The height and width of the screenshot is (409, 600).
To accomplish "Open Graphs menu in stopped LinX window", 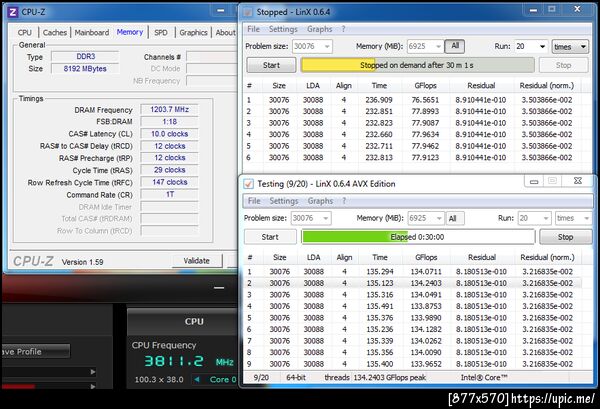I will coord(320,29).
